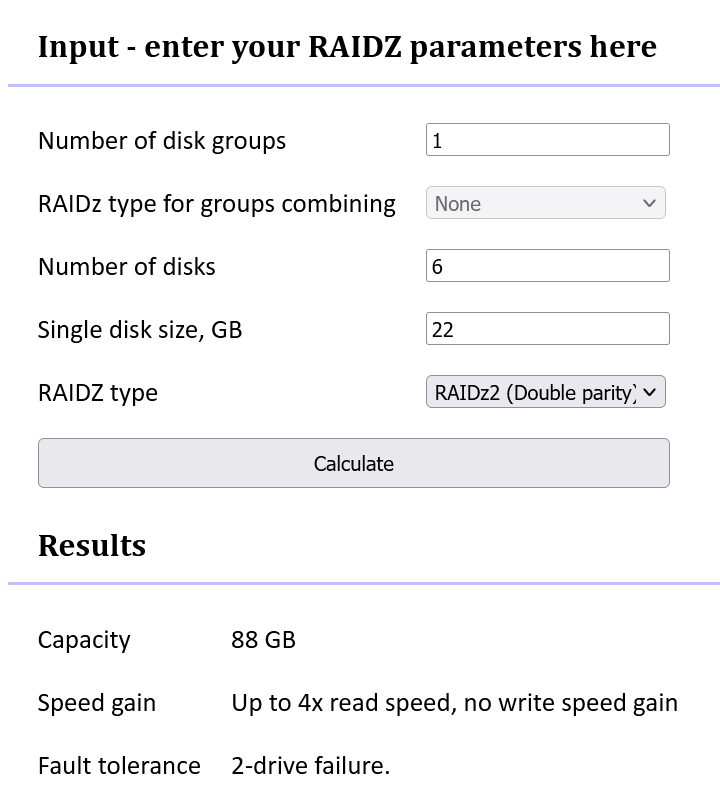
Task: Click the "Fault tolerance" label
Action: [118, 765]
